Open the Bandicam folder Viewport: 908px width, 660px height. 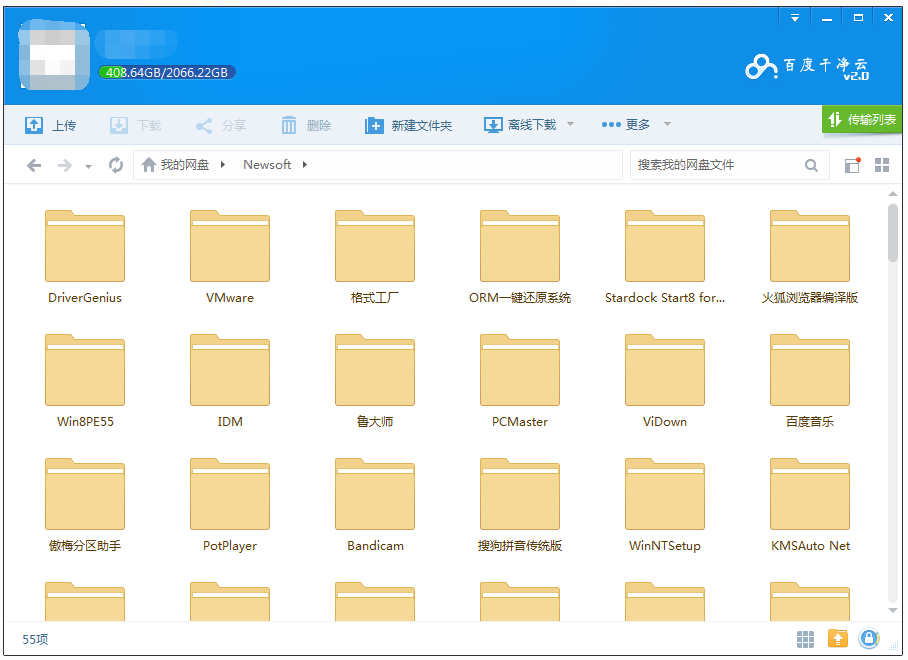click(375, 505)
